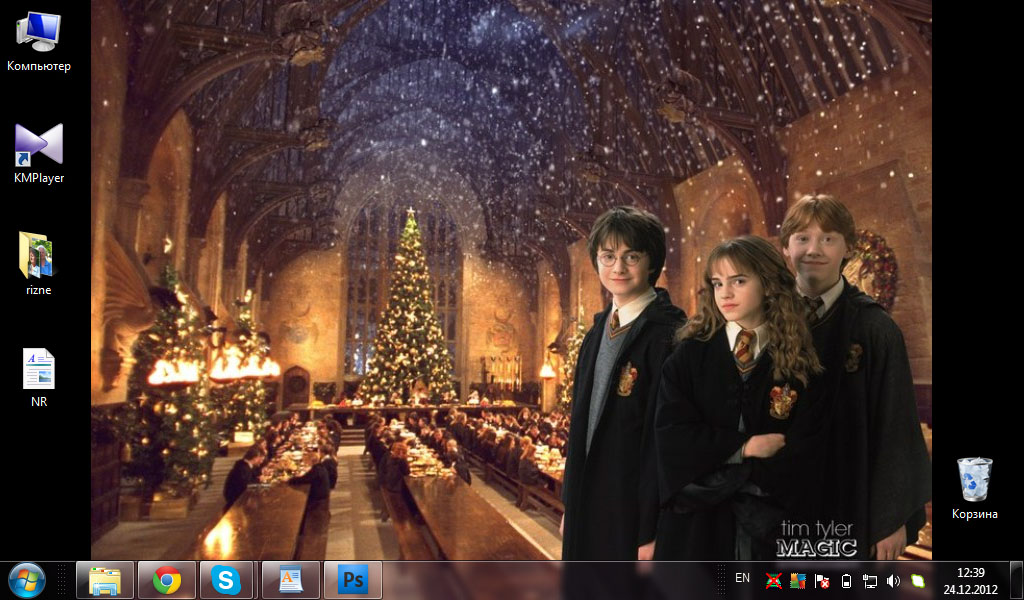Screen dimensions: 1024x600
Task: Select the rizne folder on desktop
Action: tap(39, 264)
